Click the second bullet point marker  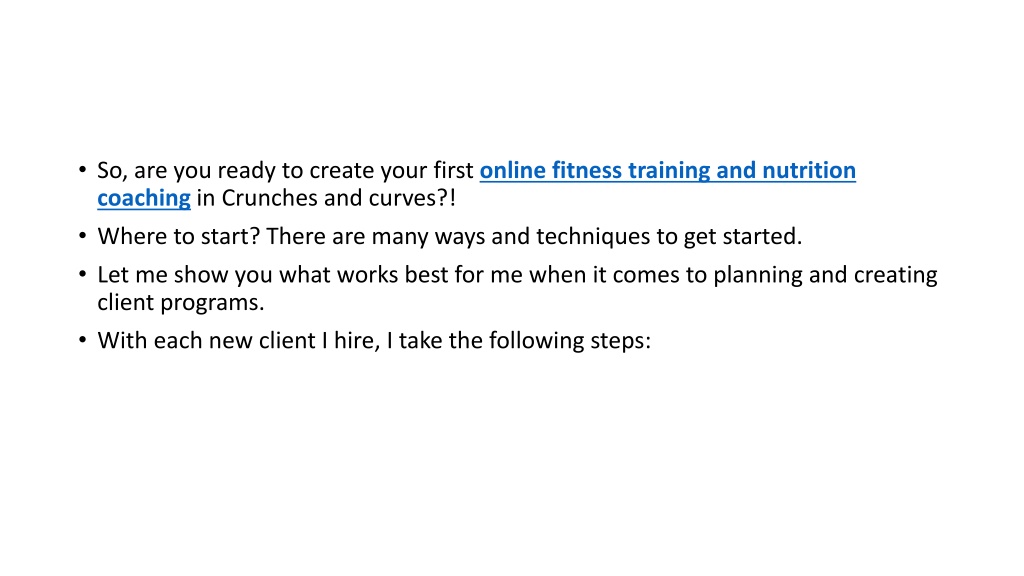tap(82, 236)
